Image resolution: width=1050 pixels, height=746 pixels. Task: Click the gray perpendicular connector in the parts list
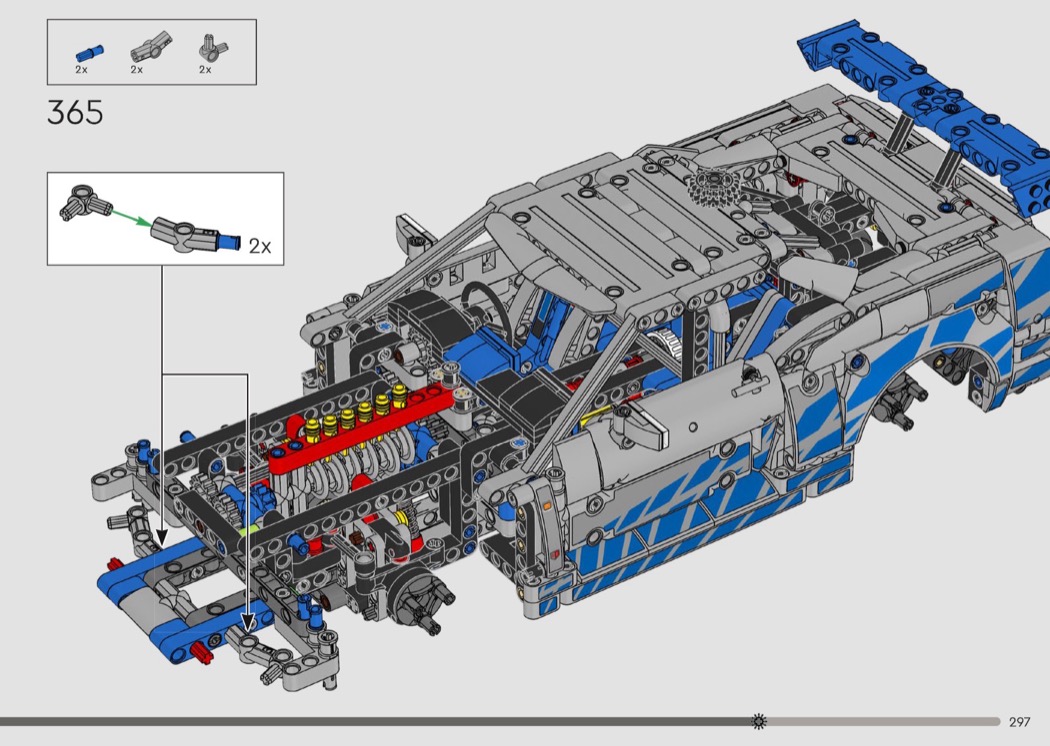point(209,48)
